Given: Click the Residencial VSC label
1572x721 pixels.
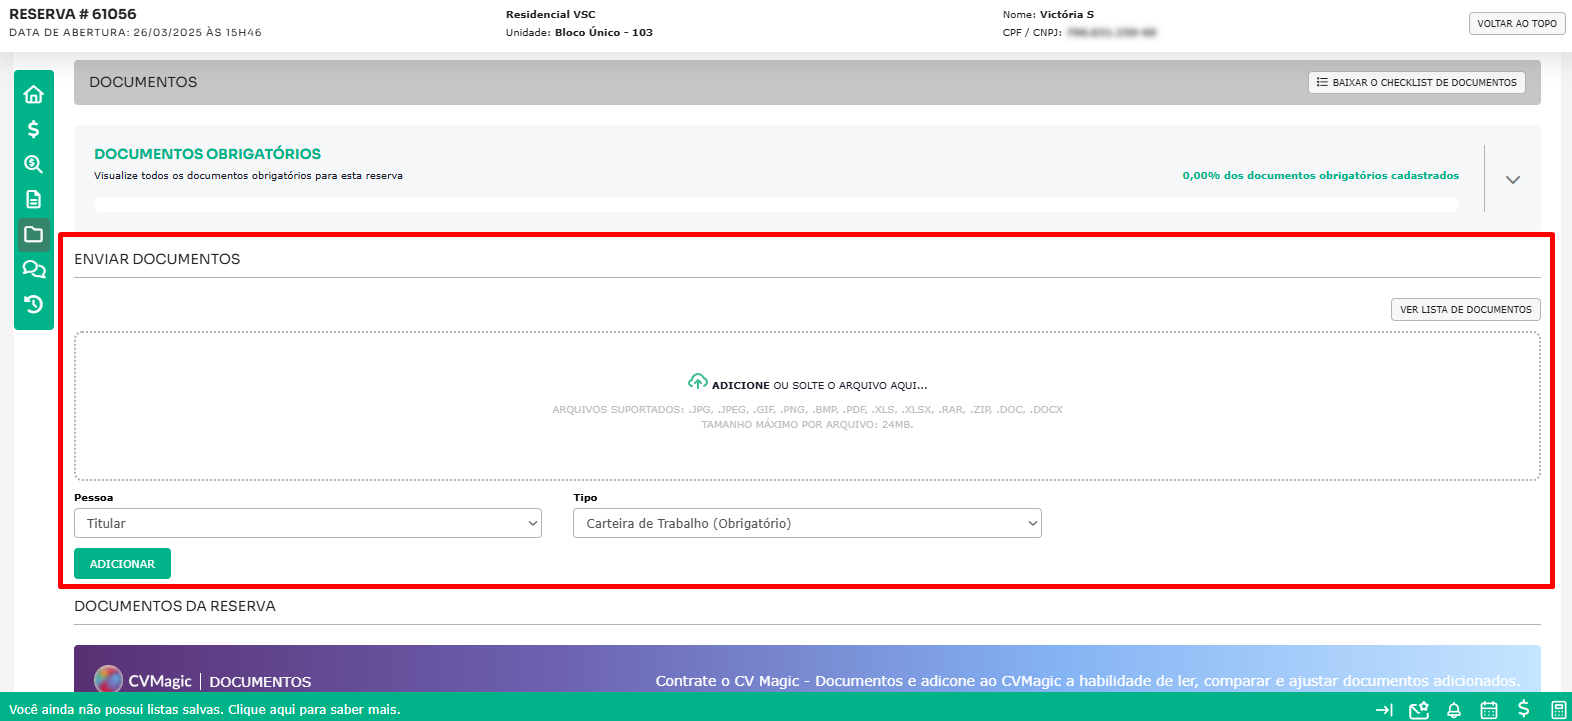Looking at the screenshot, I should [550, 14].
